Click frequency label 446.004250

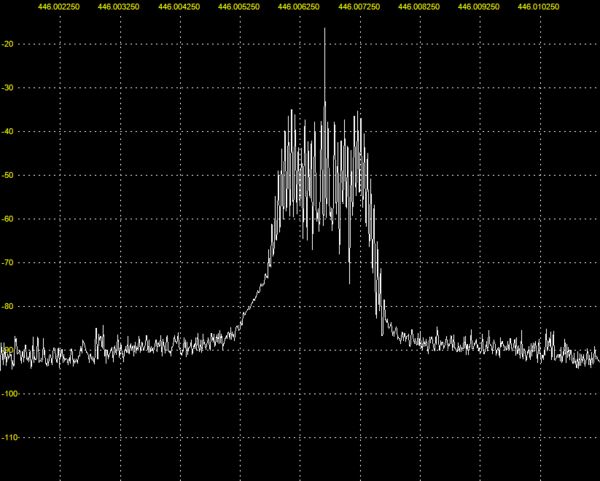point(179,7)
